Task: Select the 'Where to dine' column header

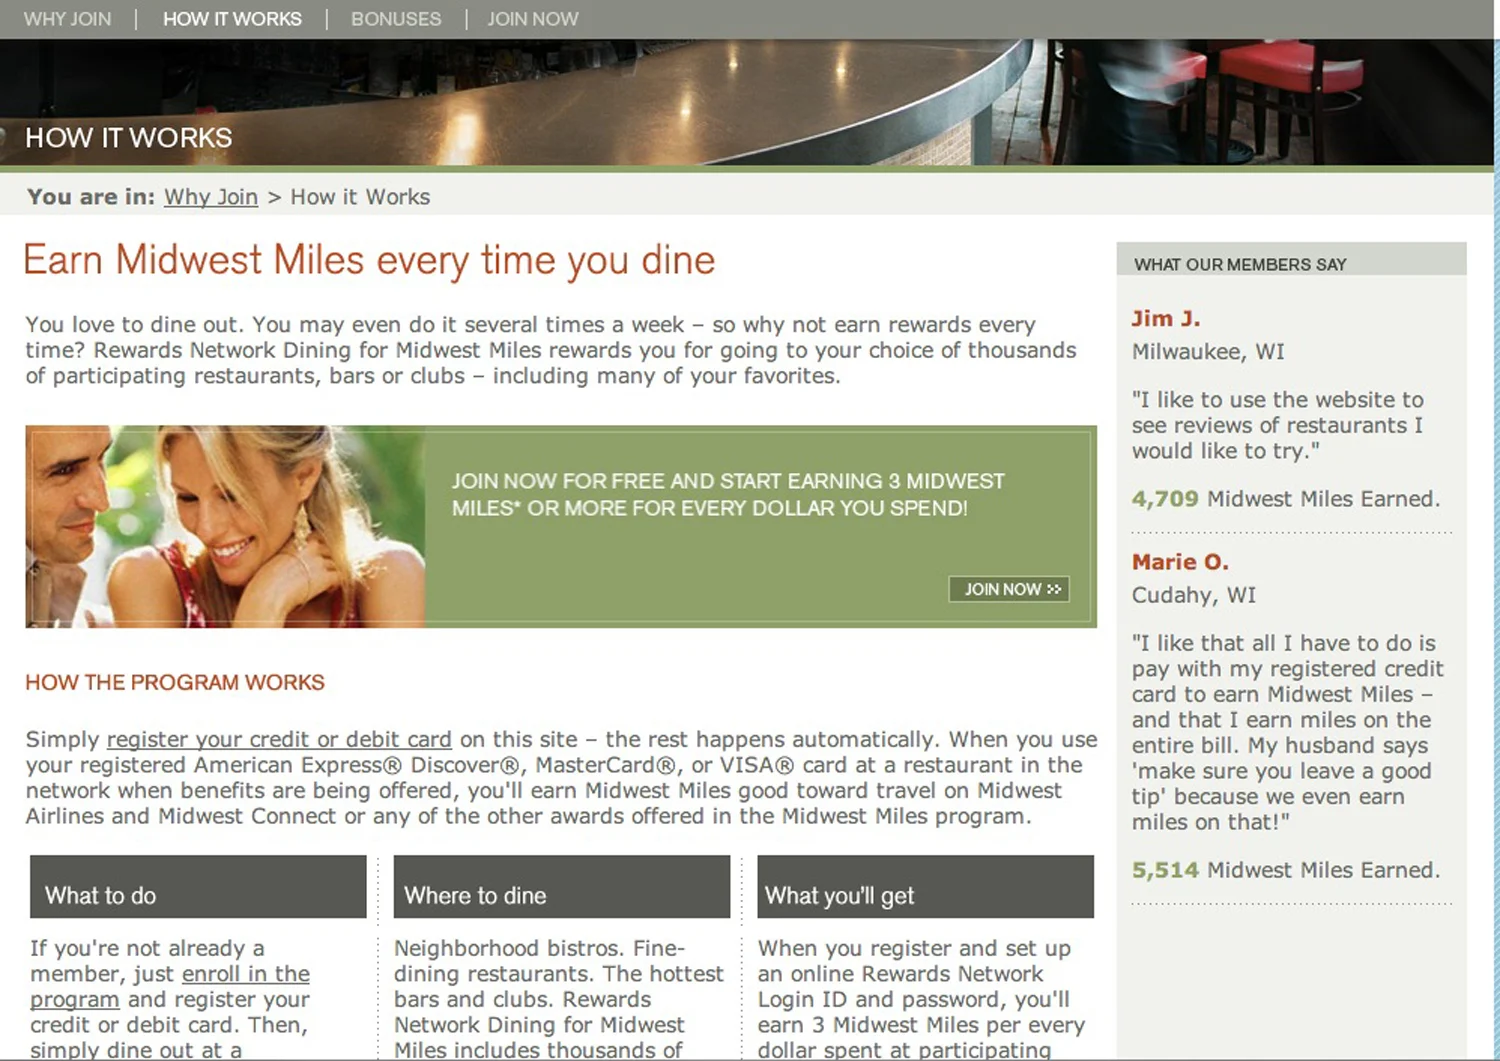Action: pos(562,886)
